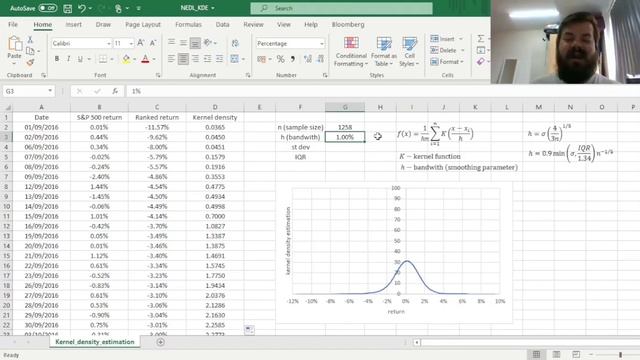Switch to Page Layout view in status bar

(556, 354)
